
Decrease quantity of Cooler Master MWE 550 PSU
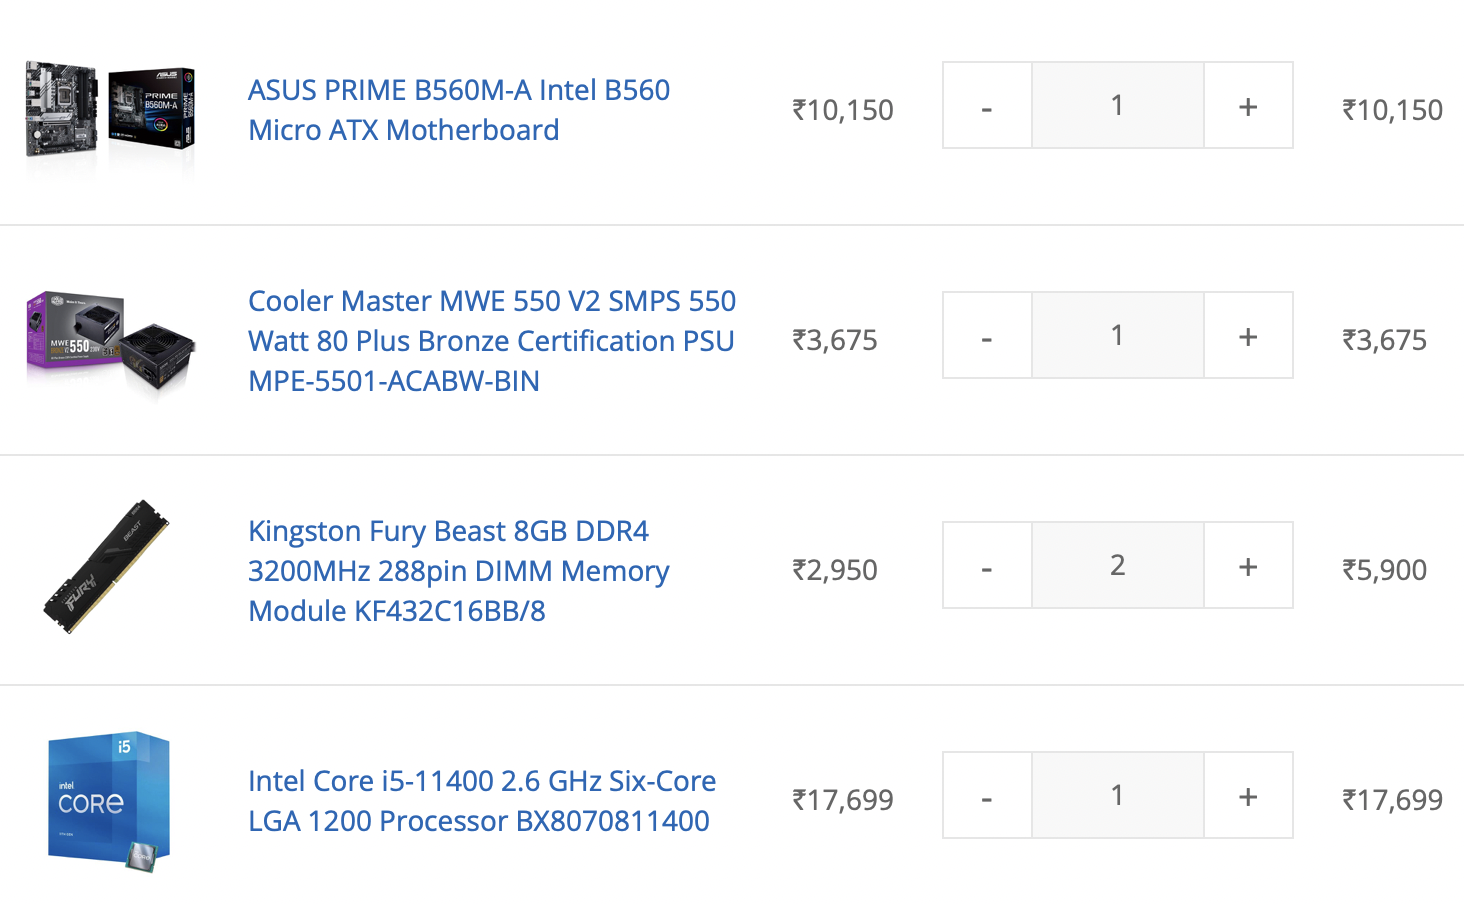[x=987, y=336]
